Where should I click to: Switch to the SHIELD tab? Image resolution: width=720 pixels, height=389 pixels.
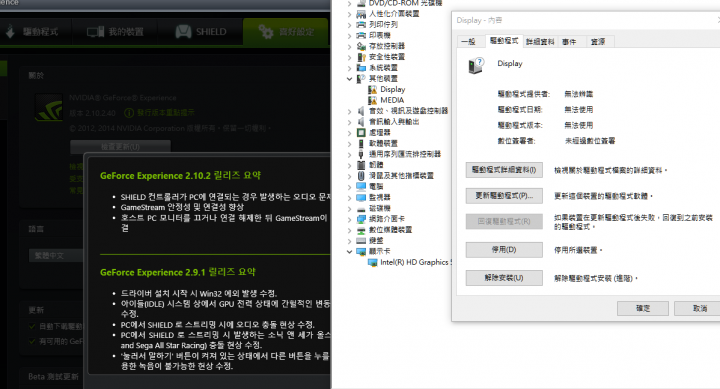point(201,32)
